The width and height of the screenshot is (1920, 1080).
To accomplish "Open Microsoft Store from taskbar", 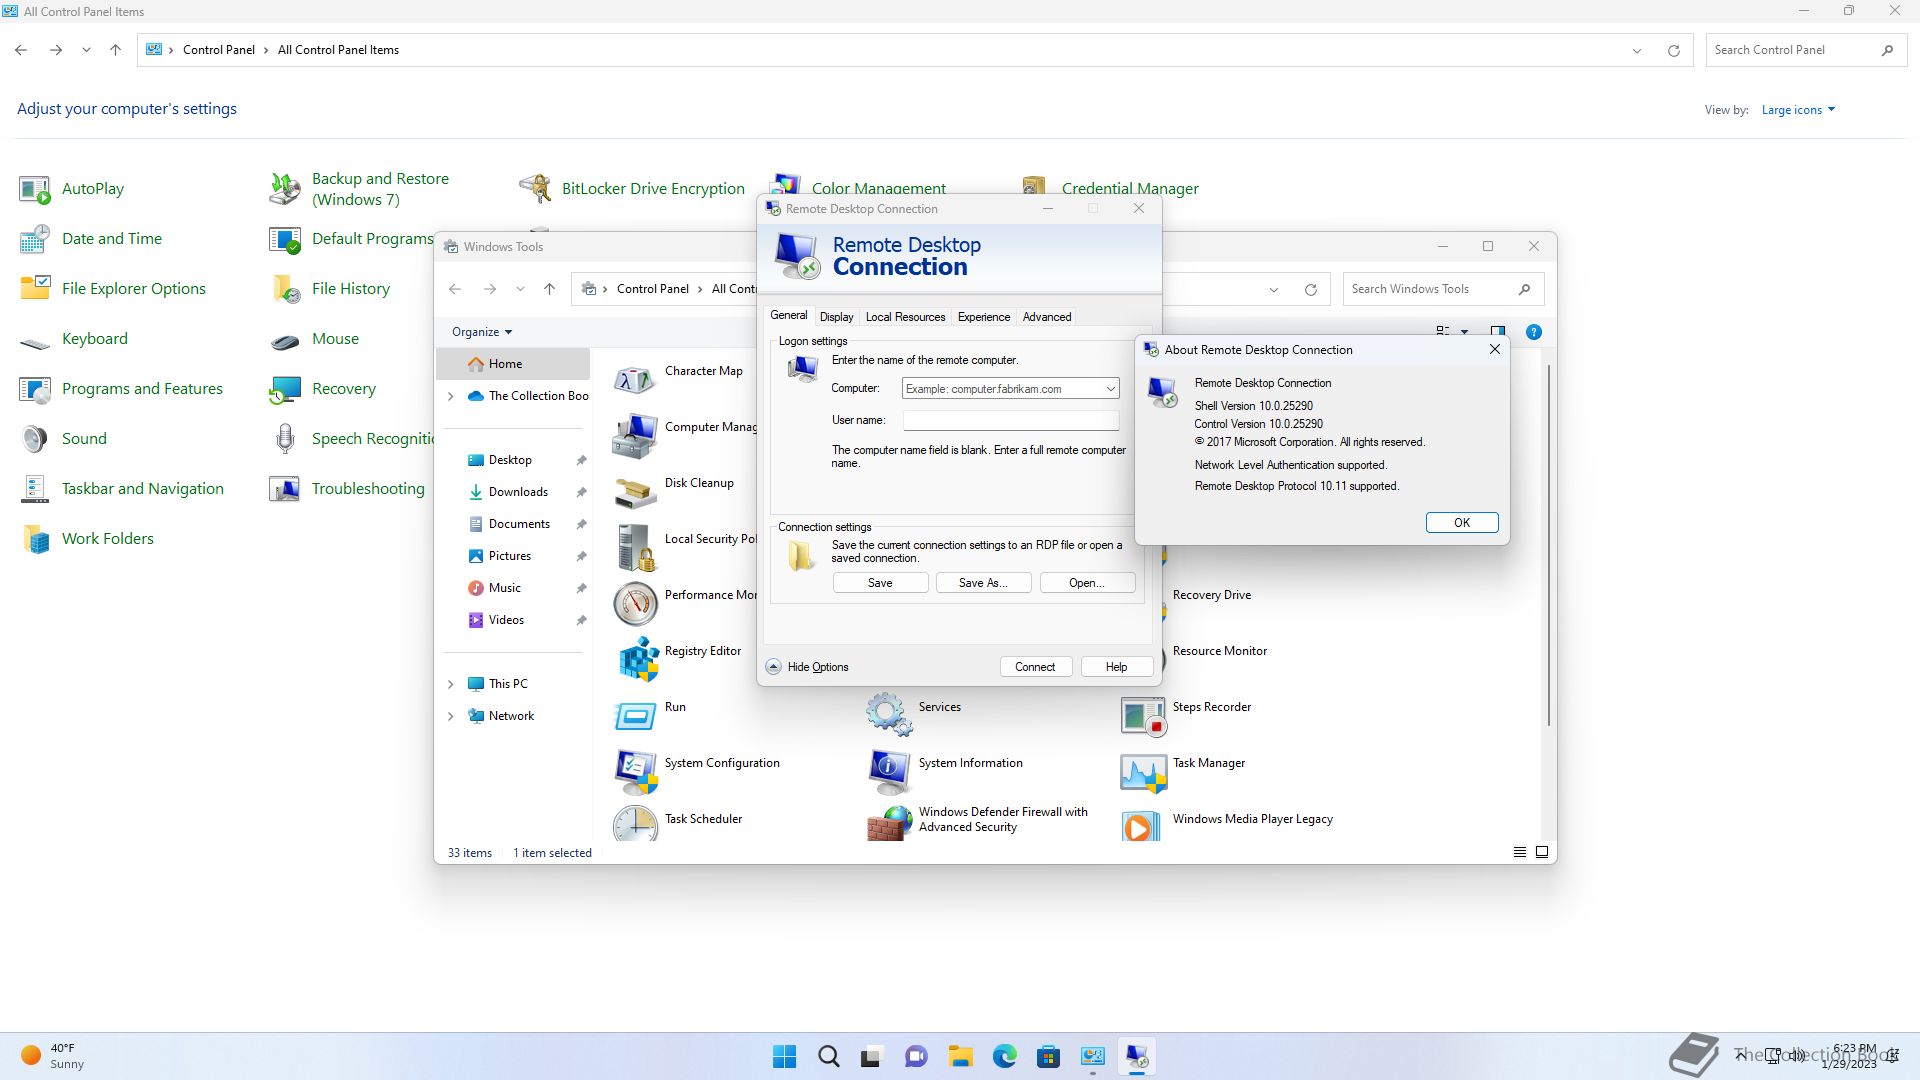I will 1048,1056.
